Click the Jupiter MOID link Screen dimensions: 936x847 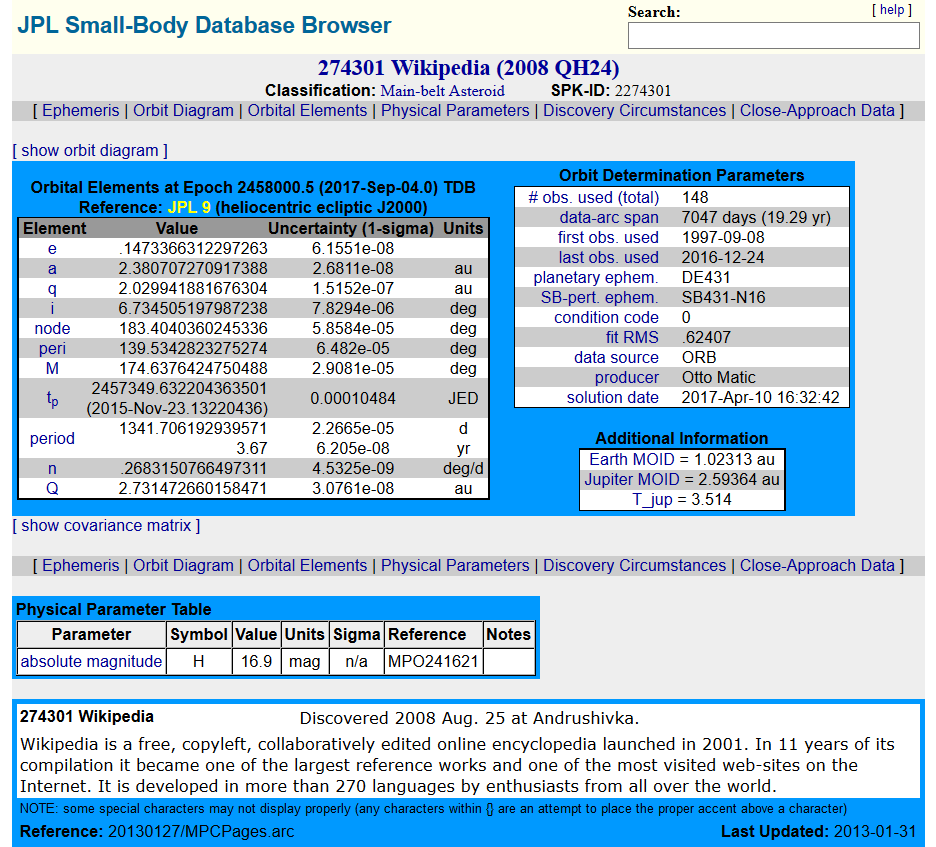click(x=632, y=479)
